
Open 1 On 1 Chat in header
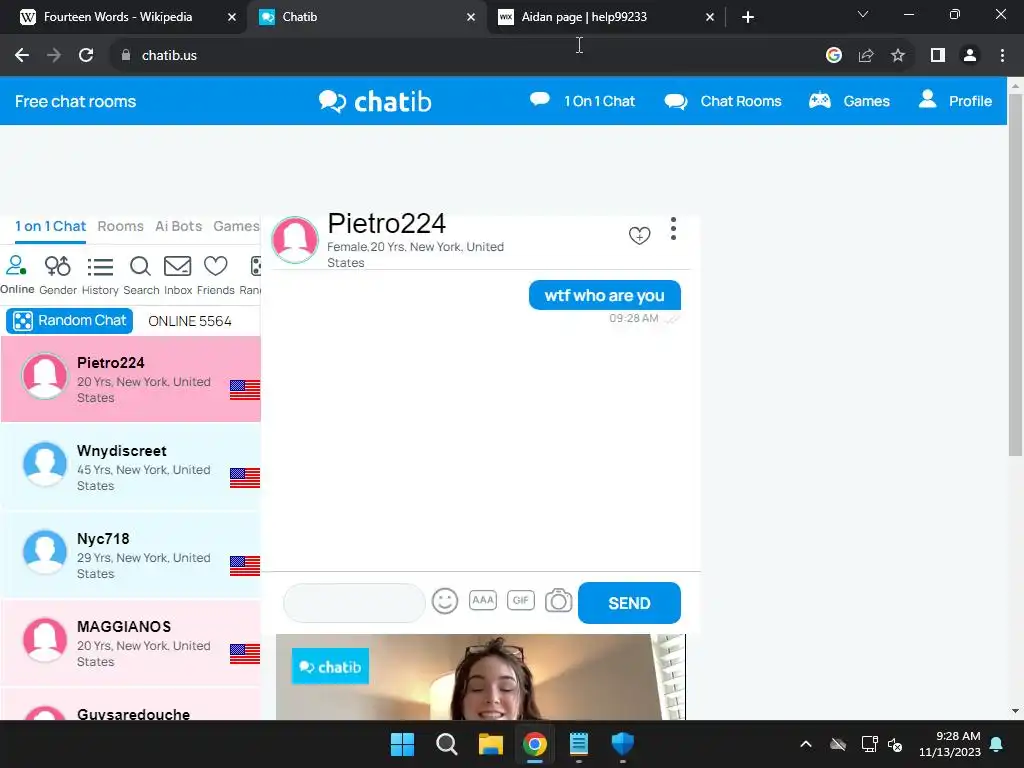pos(583,101)
